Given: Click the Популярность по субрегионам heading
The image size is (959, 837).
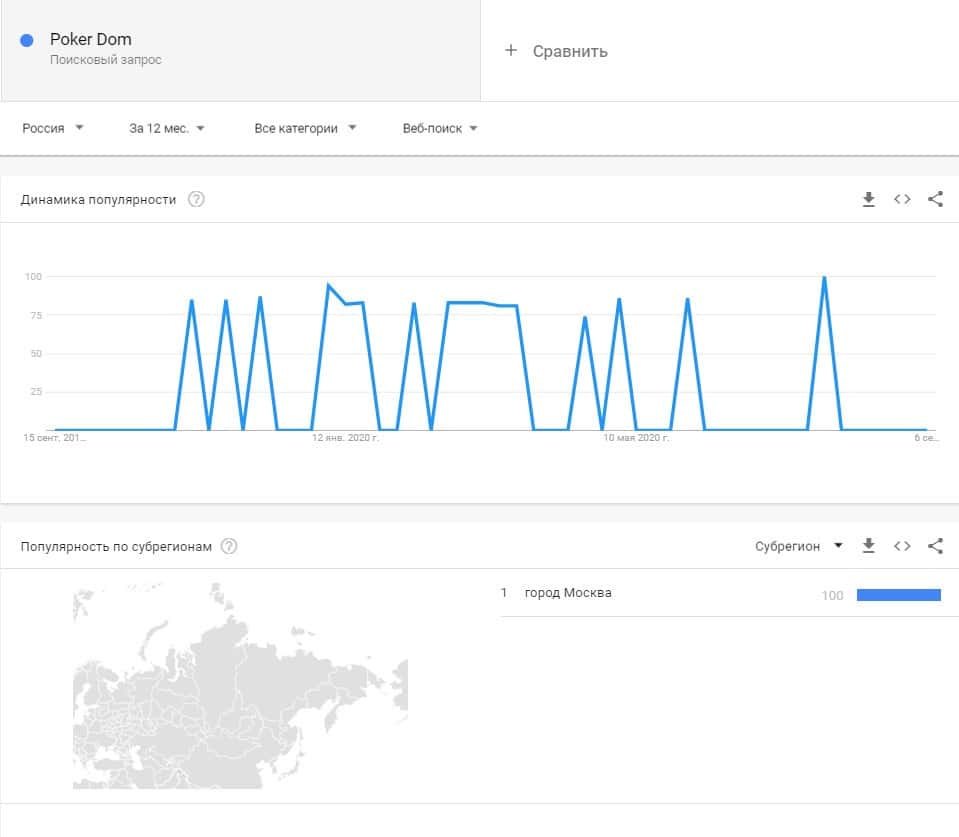Looking at the screenshot, I should (x=116, y=547).
